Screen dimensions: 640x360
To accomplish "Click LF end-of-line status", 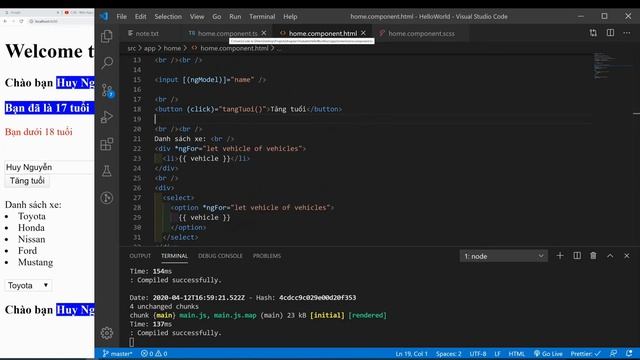I will coord(498,353).
